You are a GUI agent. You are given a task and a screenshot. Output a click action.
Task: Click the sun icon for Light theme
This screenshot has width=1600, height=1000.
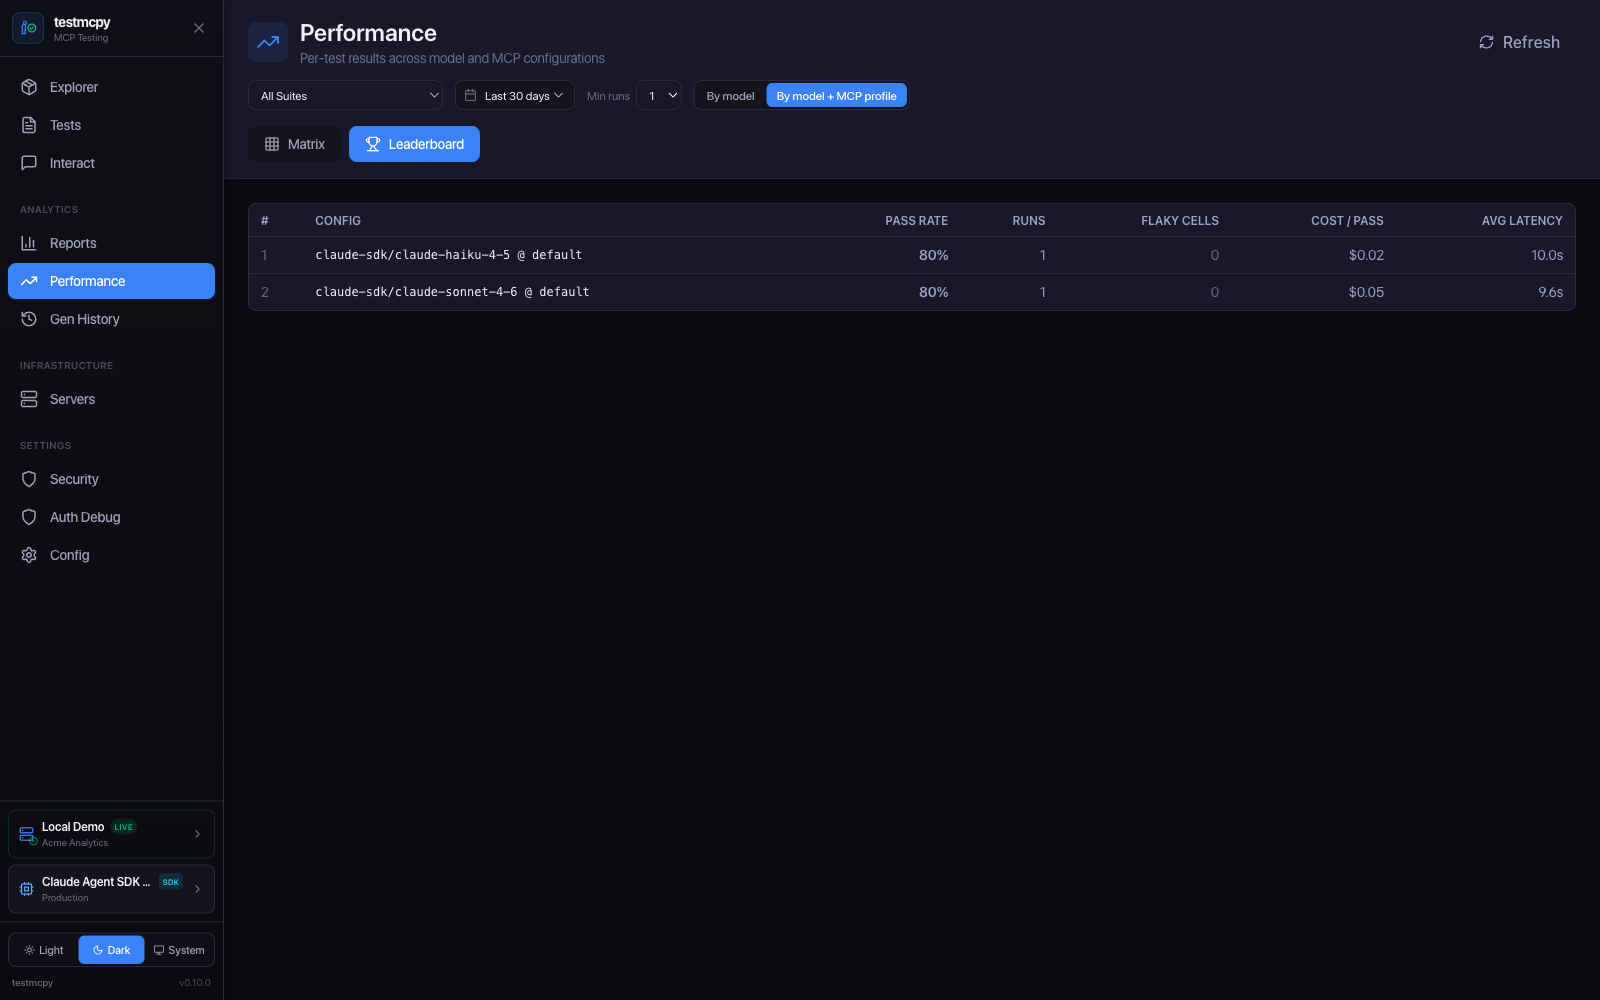coord(29,950)
